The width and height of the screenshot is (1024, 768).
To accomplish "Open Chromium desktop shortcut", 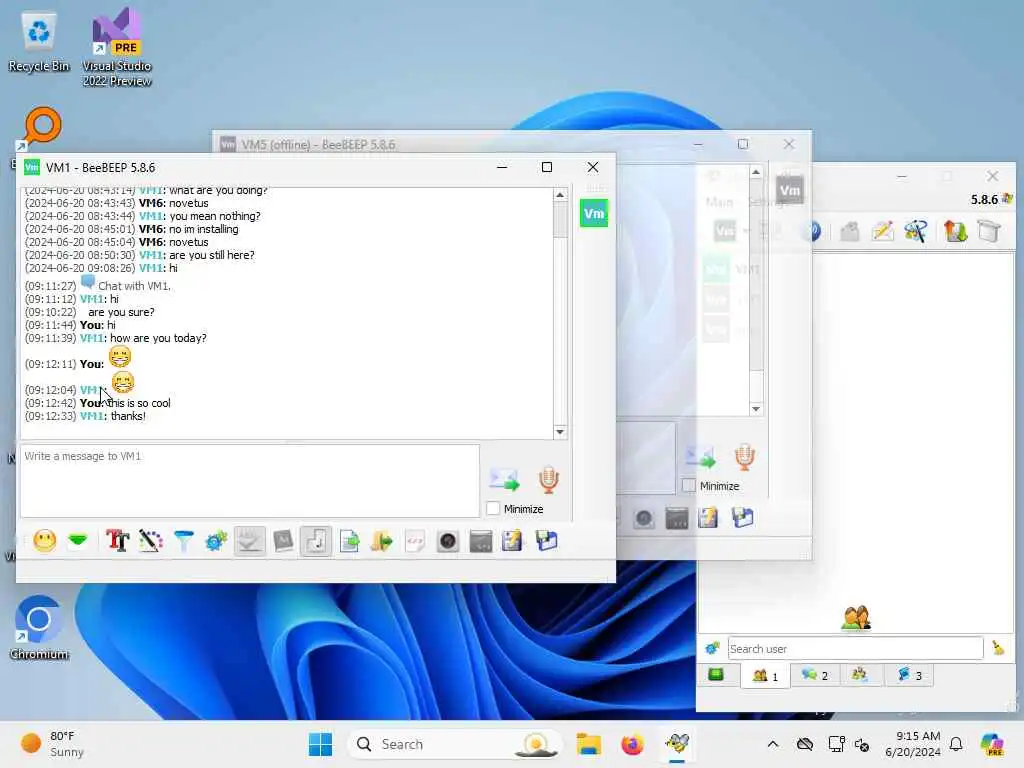I will point(39,627).
